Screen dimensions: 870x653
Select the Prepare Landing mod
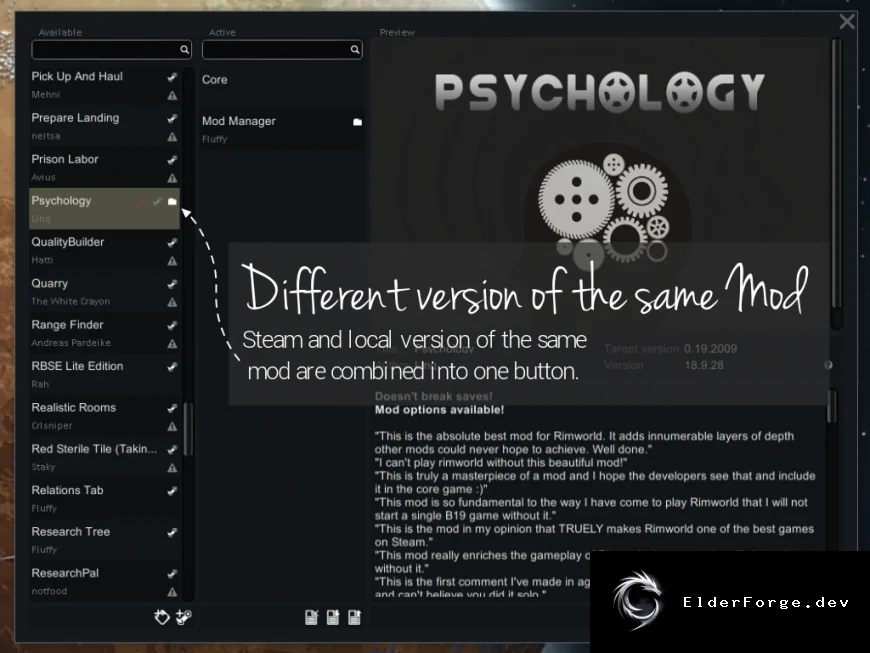(x=104, y=126)
